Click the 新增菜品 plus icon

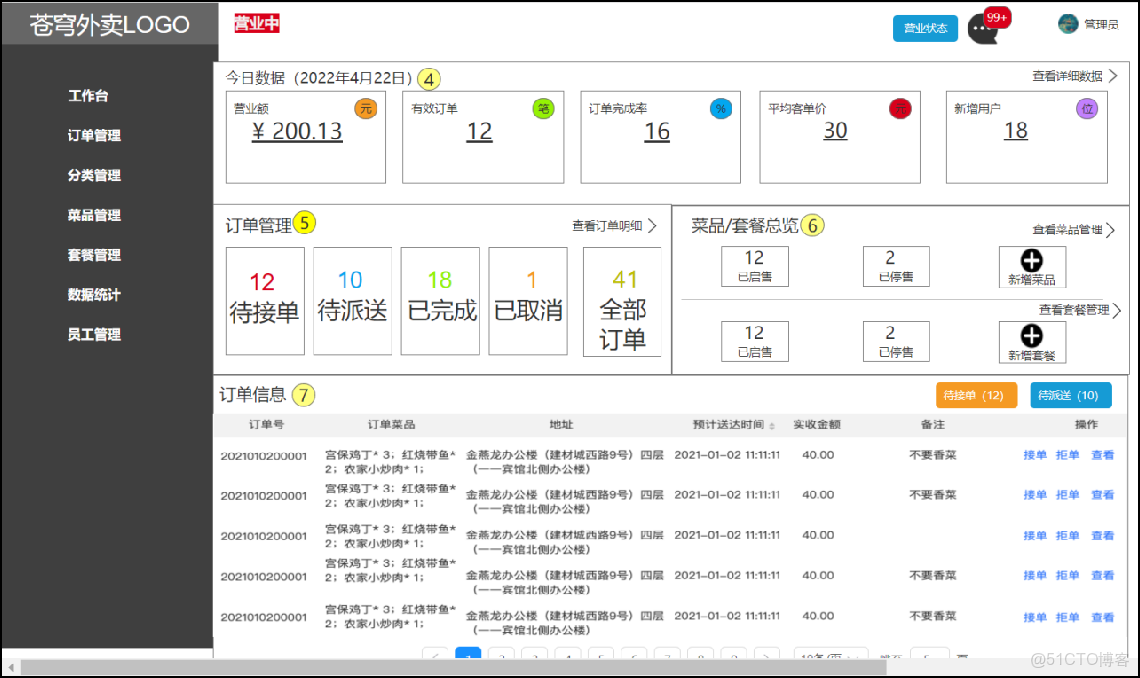pyautogui.click(x=1030, y=261)
